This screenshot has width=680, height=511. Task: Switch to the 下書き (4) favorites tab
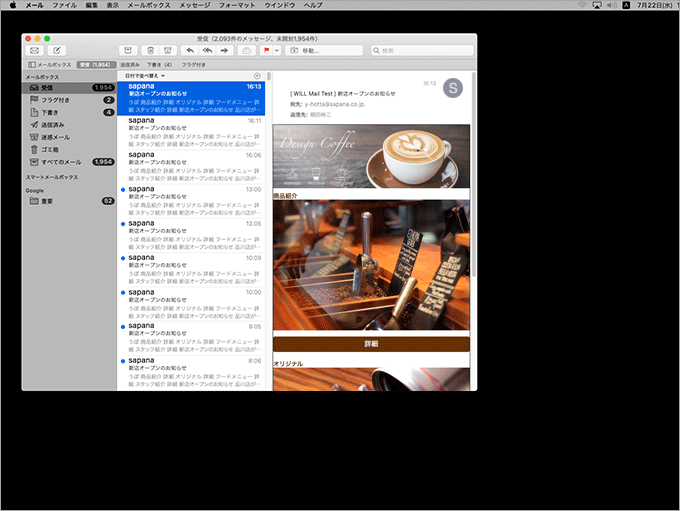tap(160, 64)
